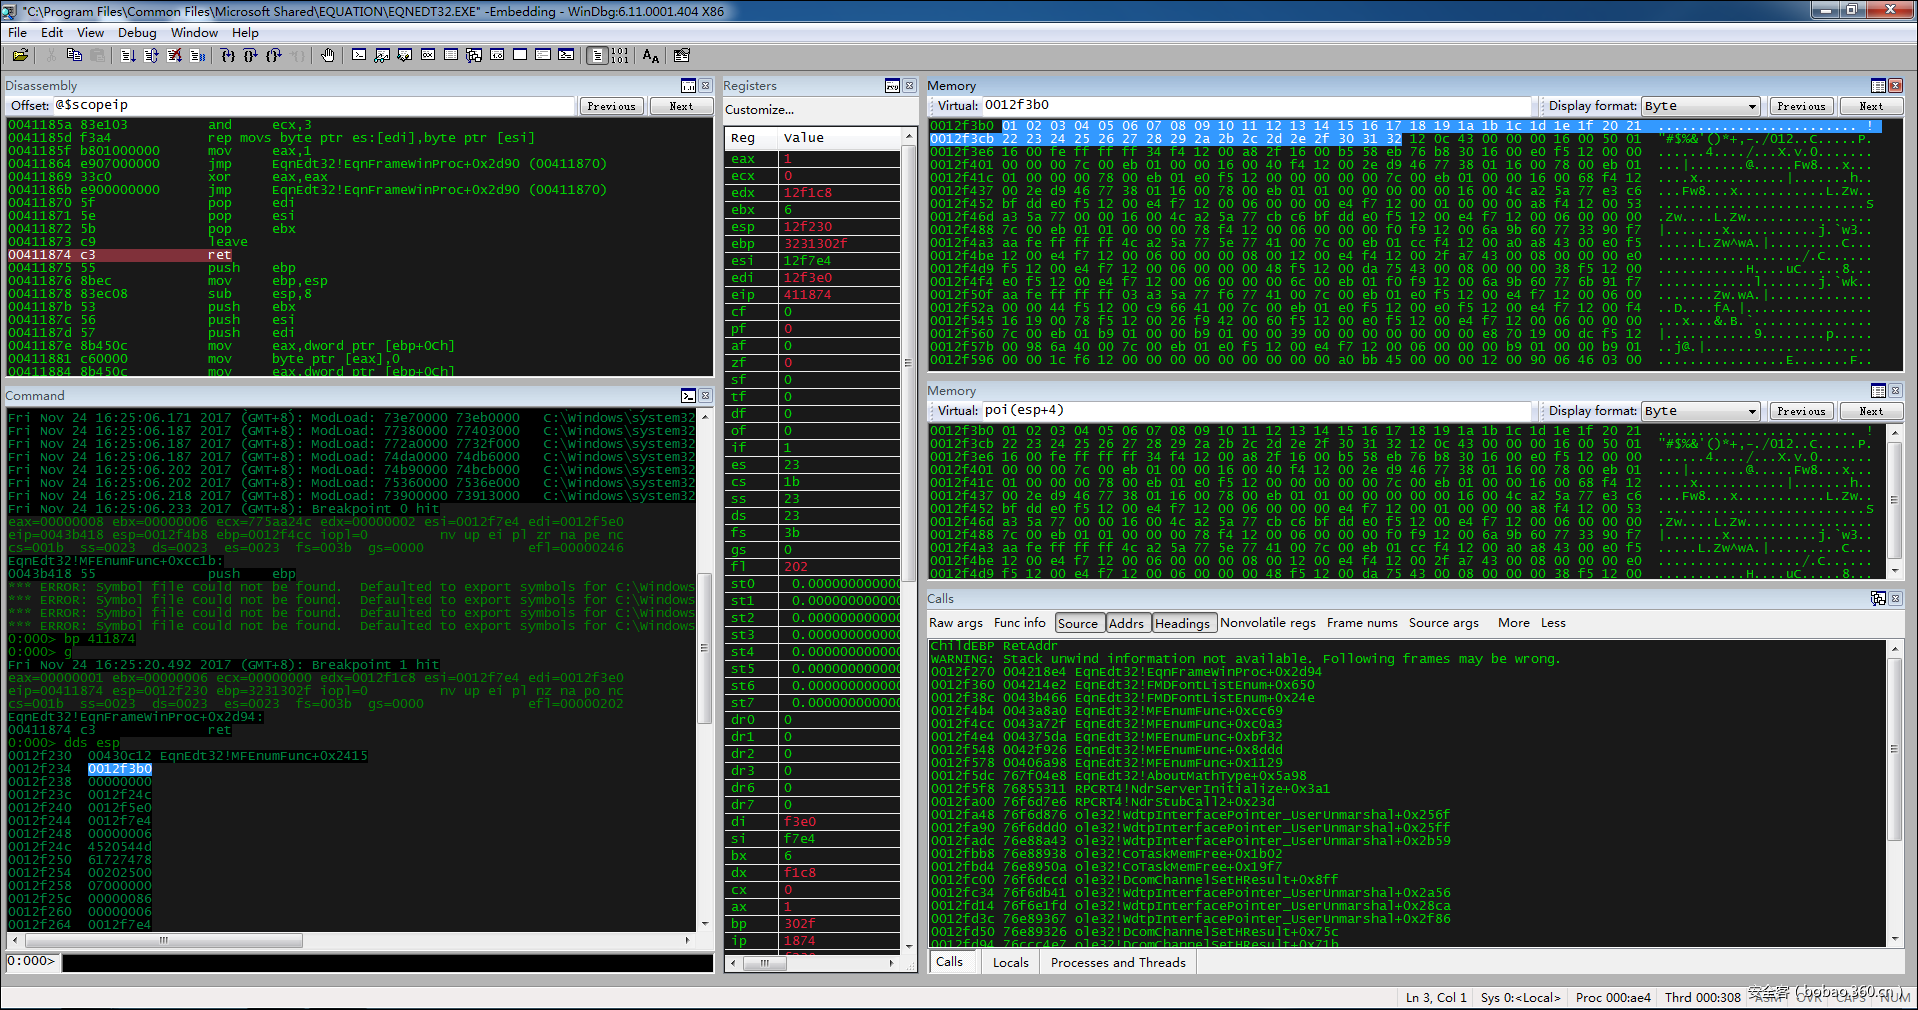Open the Command window via toolbar icon
The height and width of the screenshot is (1010, 1918).
click(x=359, y=56)
